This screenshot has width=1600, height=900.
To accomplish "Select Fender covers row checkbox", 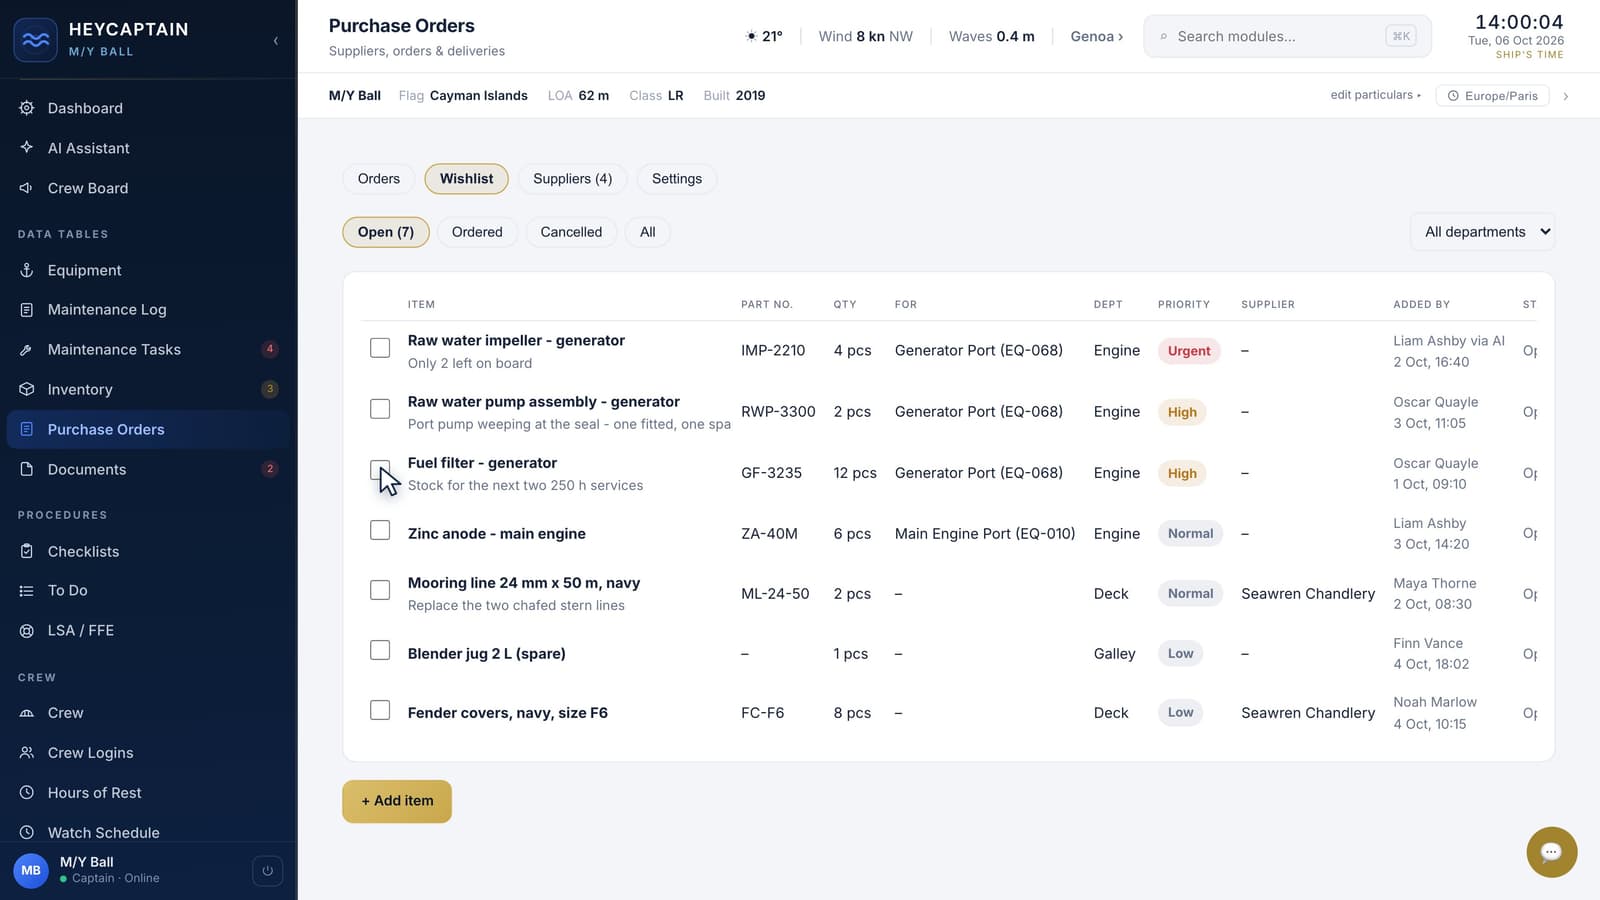I will coord(380,710).
